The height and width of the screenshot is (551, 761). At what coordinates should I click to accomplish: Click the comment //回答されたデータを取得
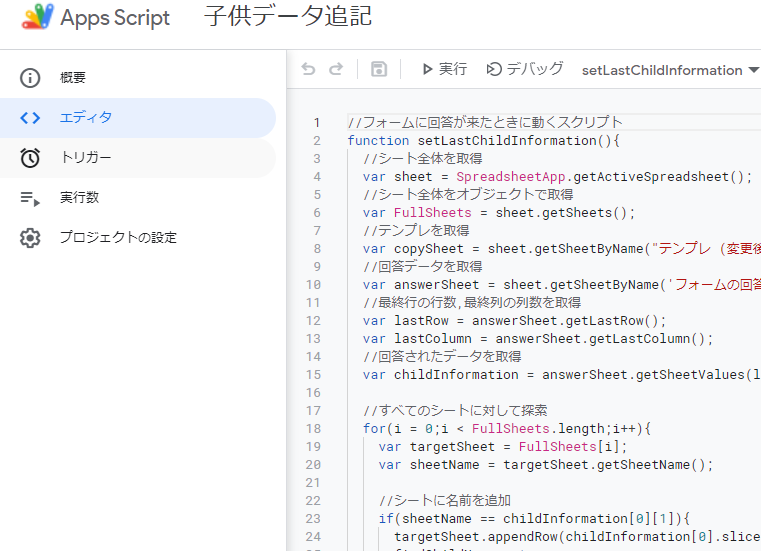442,356
